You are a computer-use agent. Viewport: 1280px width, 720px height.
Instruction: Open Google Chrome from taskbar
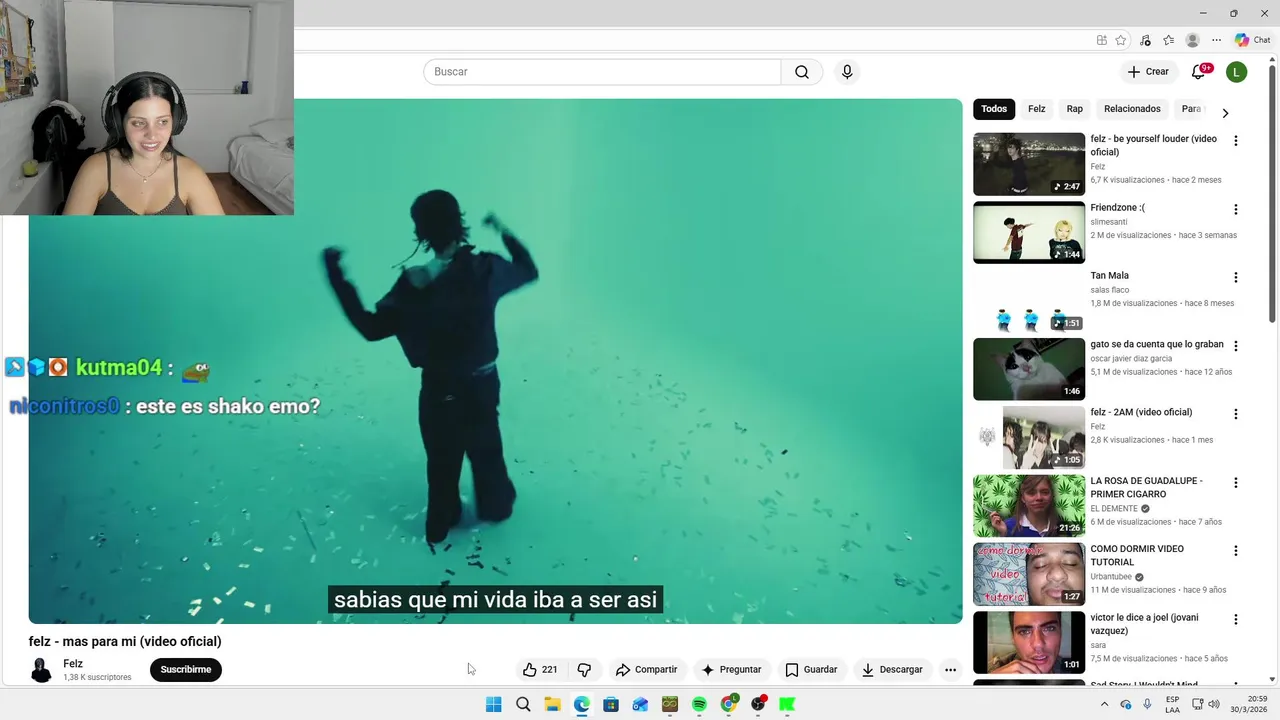[x=729, y=704]
